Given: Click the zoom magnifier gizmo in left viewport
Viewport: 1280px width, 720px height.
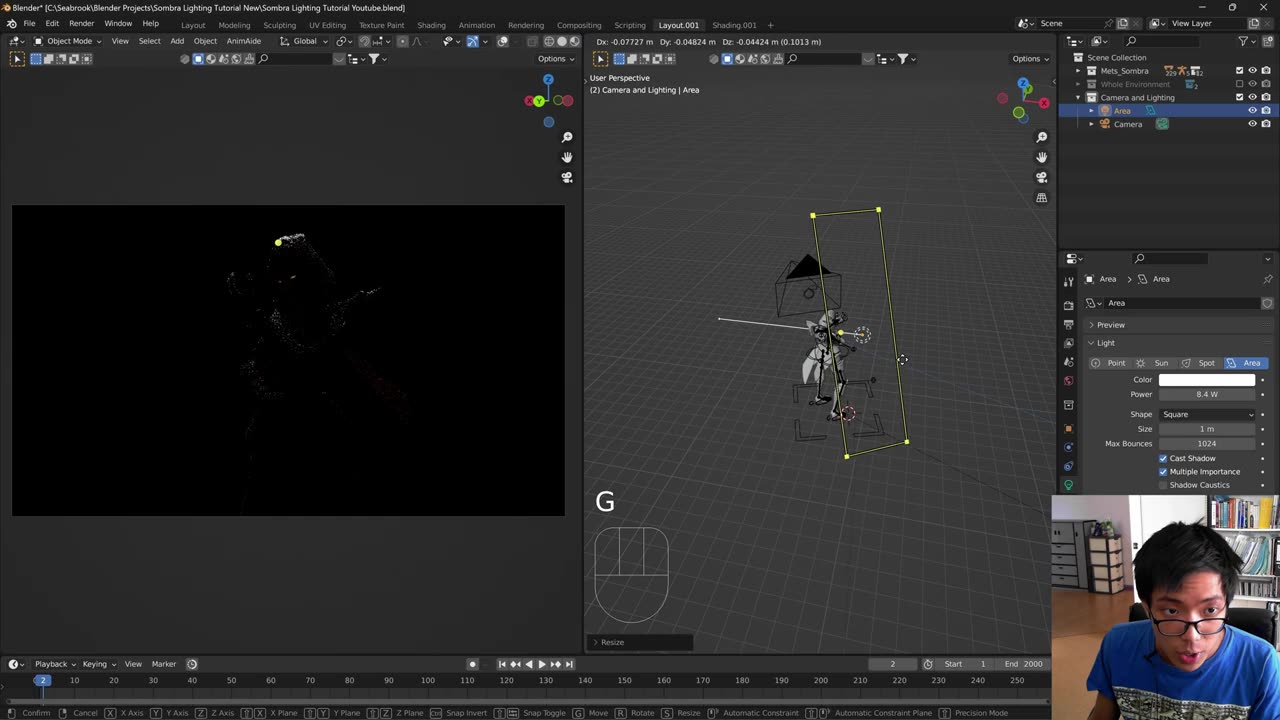Looking at the screenshot, I should [x=567, y=137].
